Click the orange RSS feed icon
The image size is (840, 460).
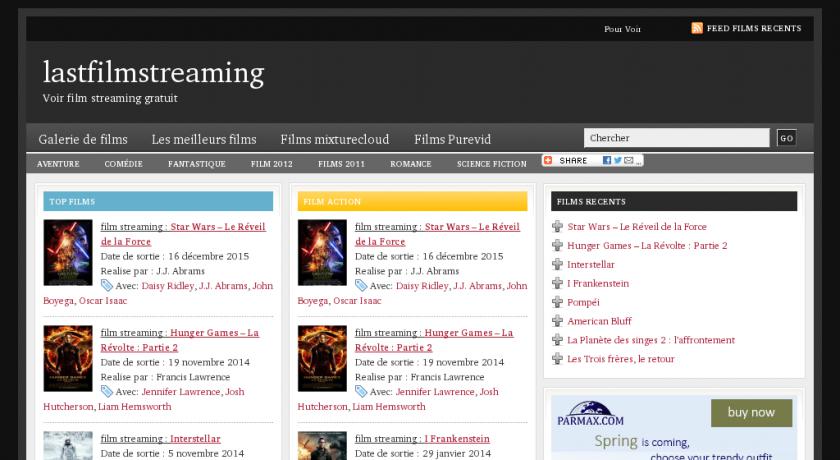click(697, 28)
